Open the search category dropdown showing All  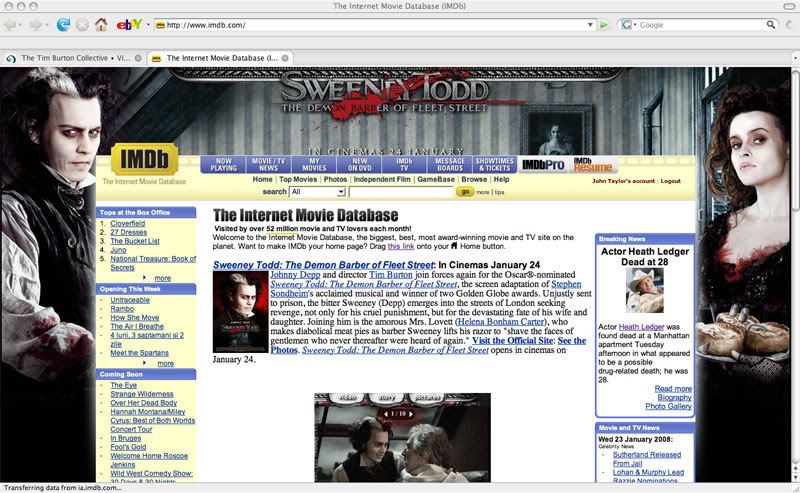(316, 191)
